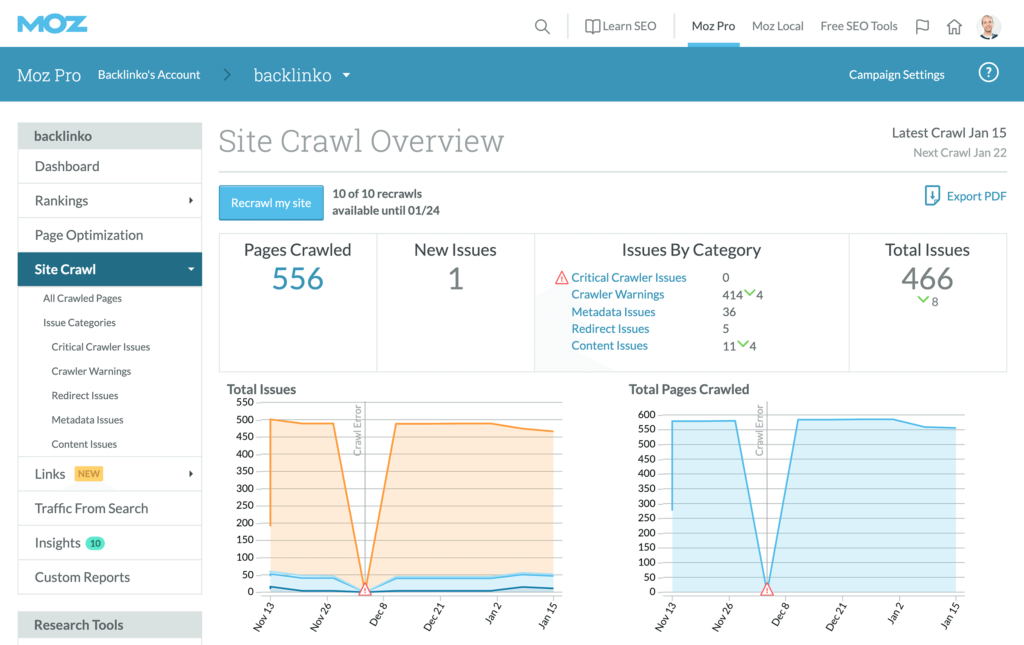Click Recrawl my site button

(271, 203)
